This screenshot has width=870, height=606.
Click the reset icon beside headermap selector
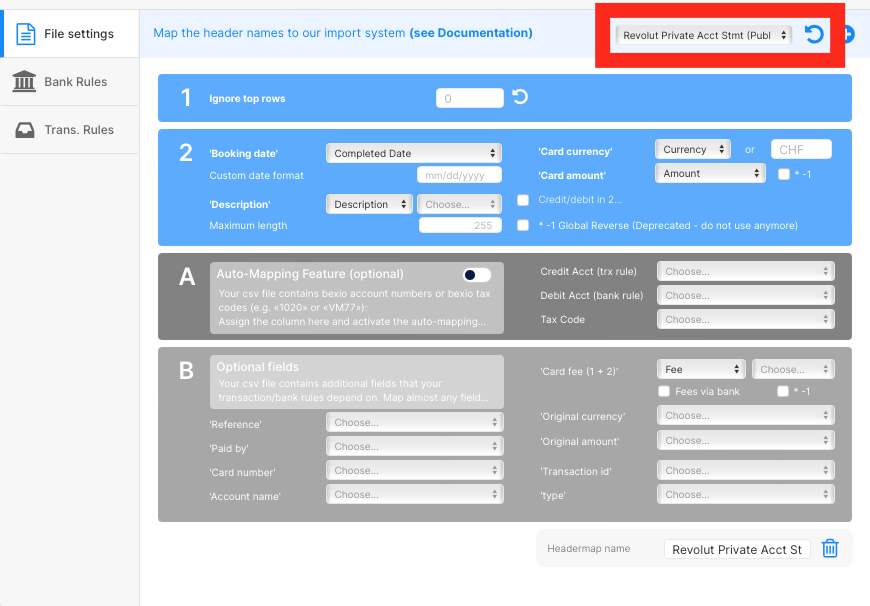click(814, 35)
